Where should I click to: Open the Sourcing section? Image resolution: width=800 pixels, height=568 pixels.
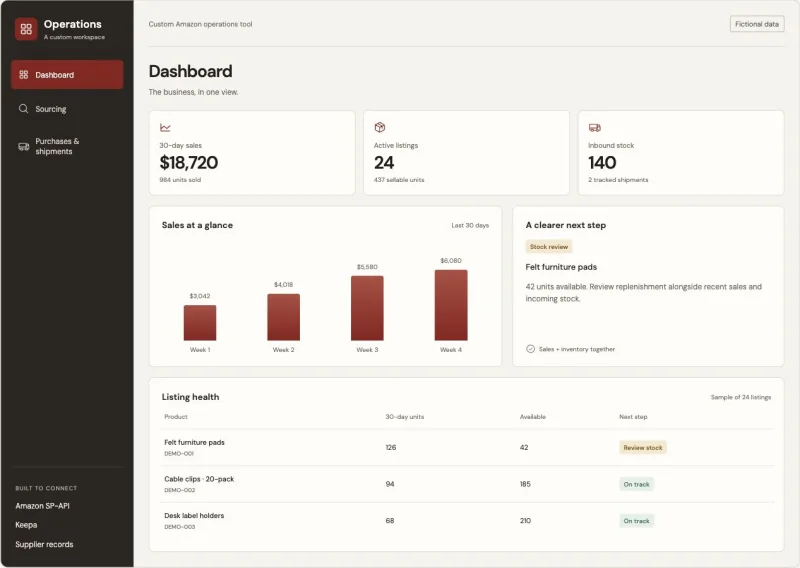click(67, 109)
